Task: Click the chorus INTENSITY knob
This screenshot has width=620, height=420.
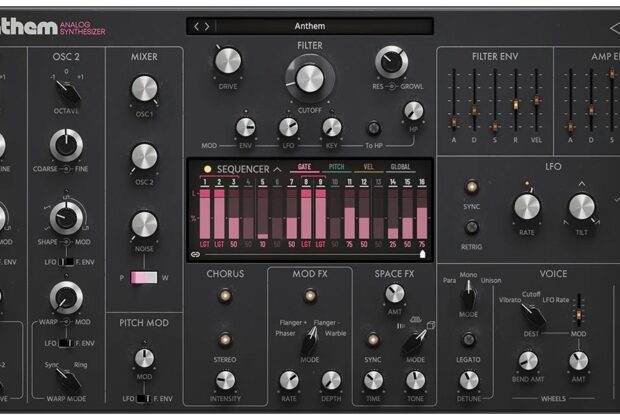Action: 225,380
